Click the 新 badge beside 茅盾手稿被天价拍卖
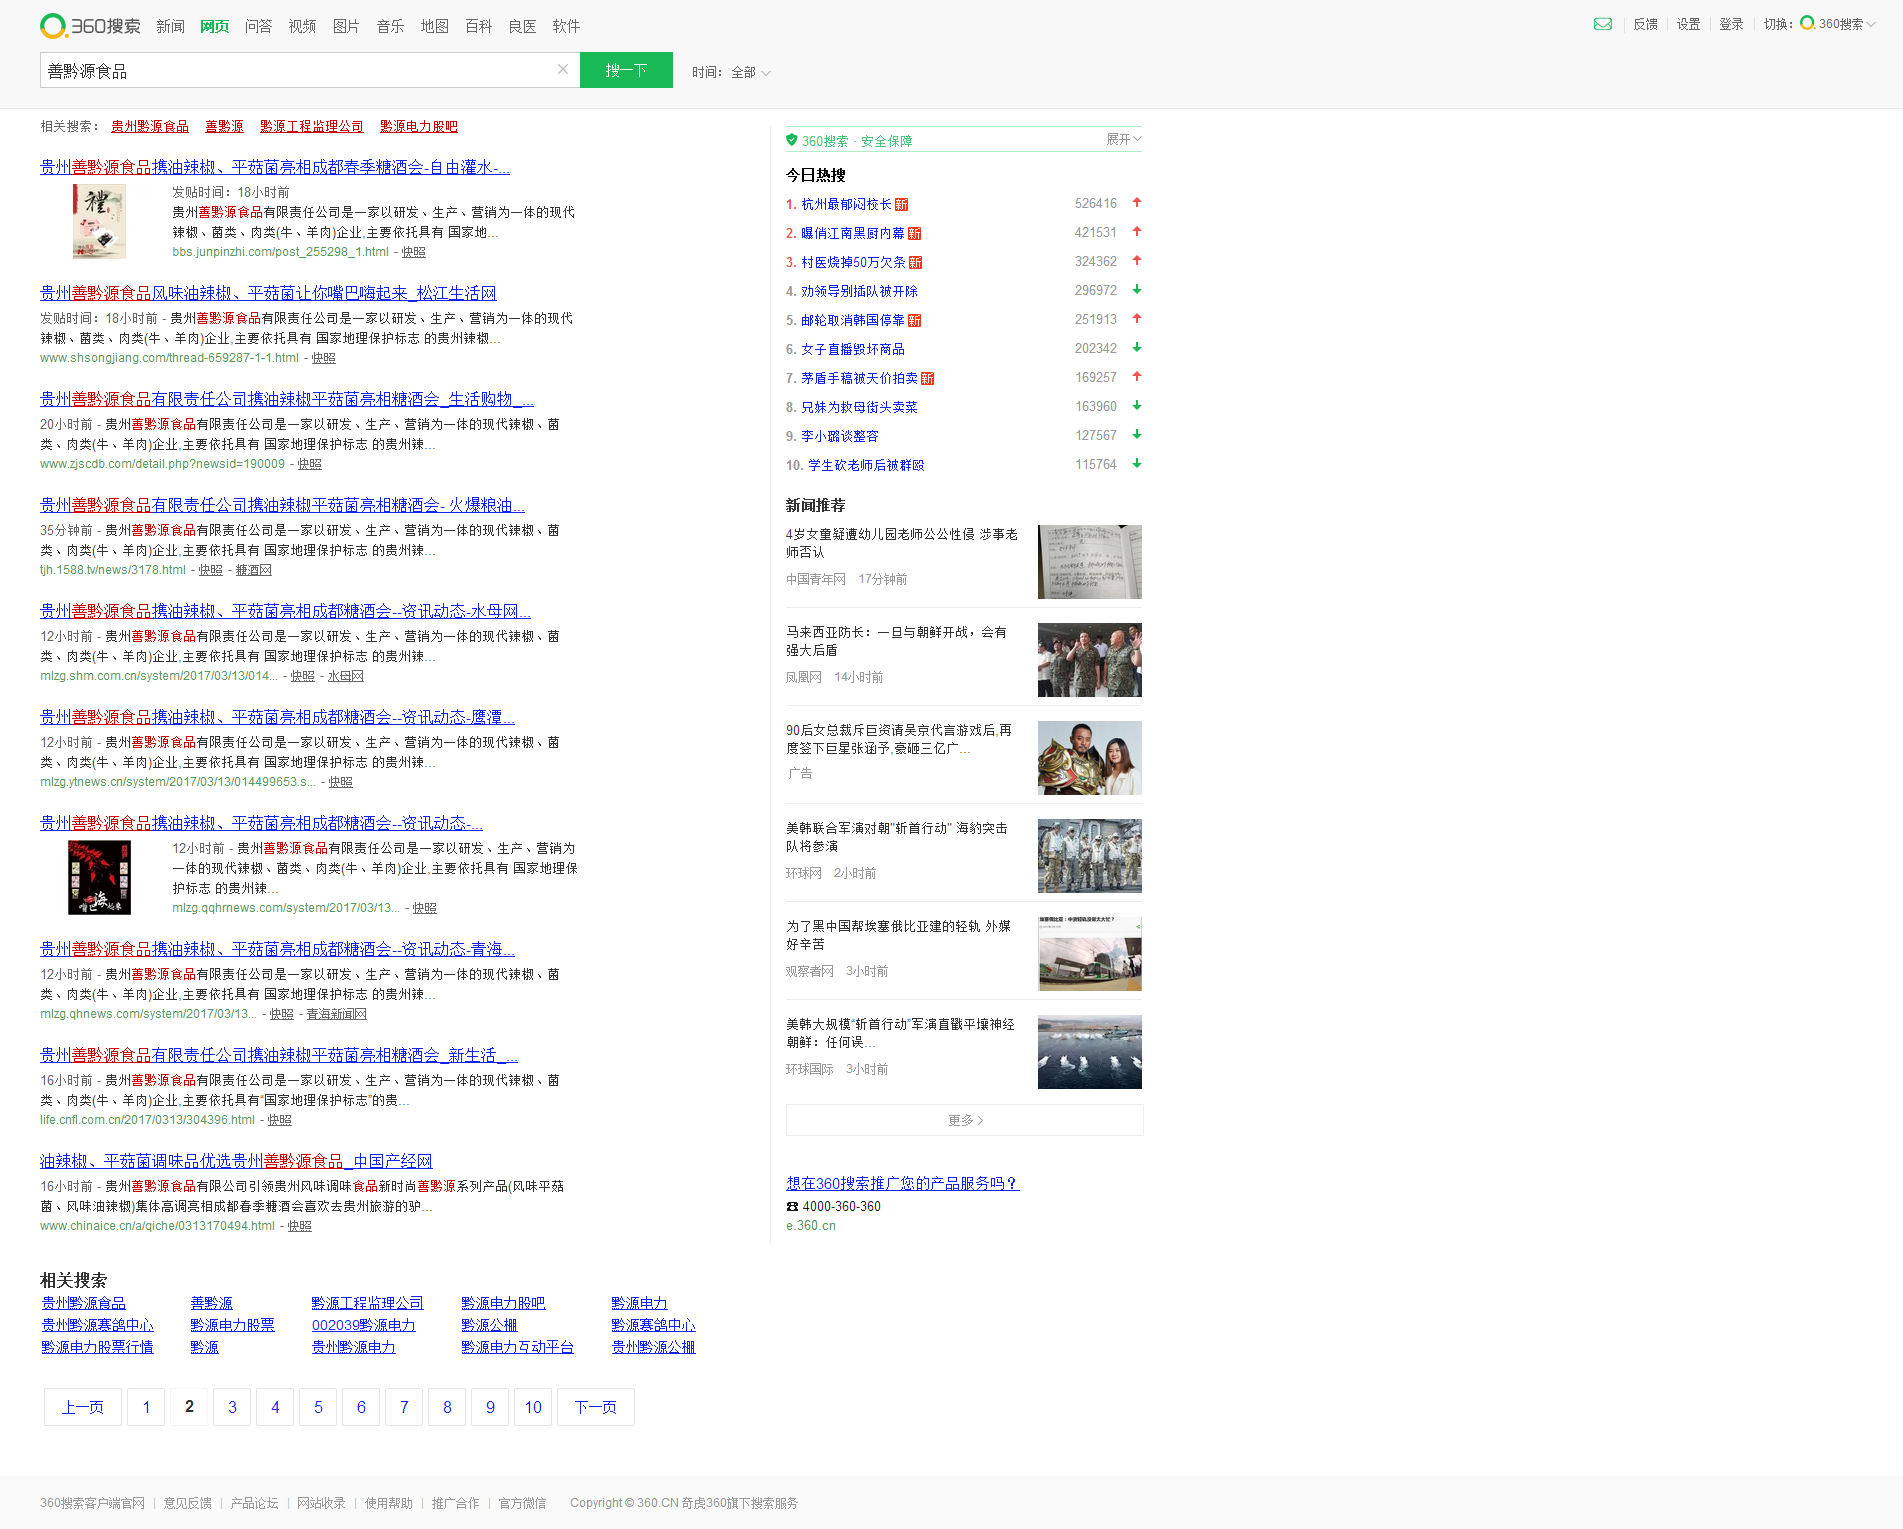 [x=928, y=378]
